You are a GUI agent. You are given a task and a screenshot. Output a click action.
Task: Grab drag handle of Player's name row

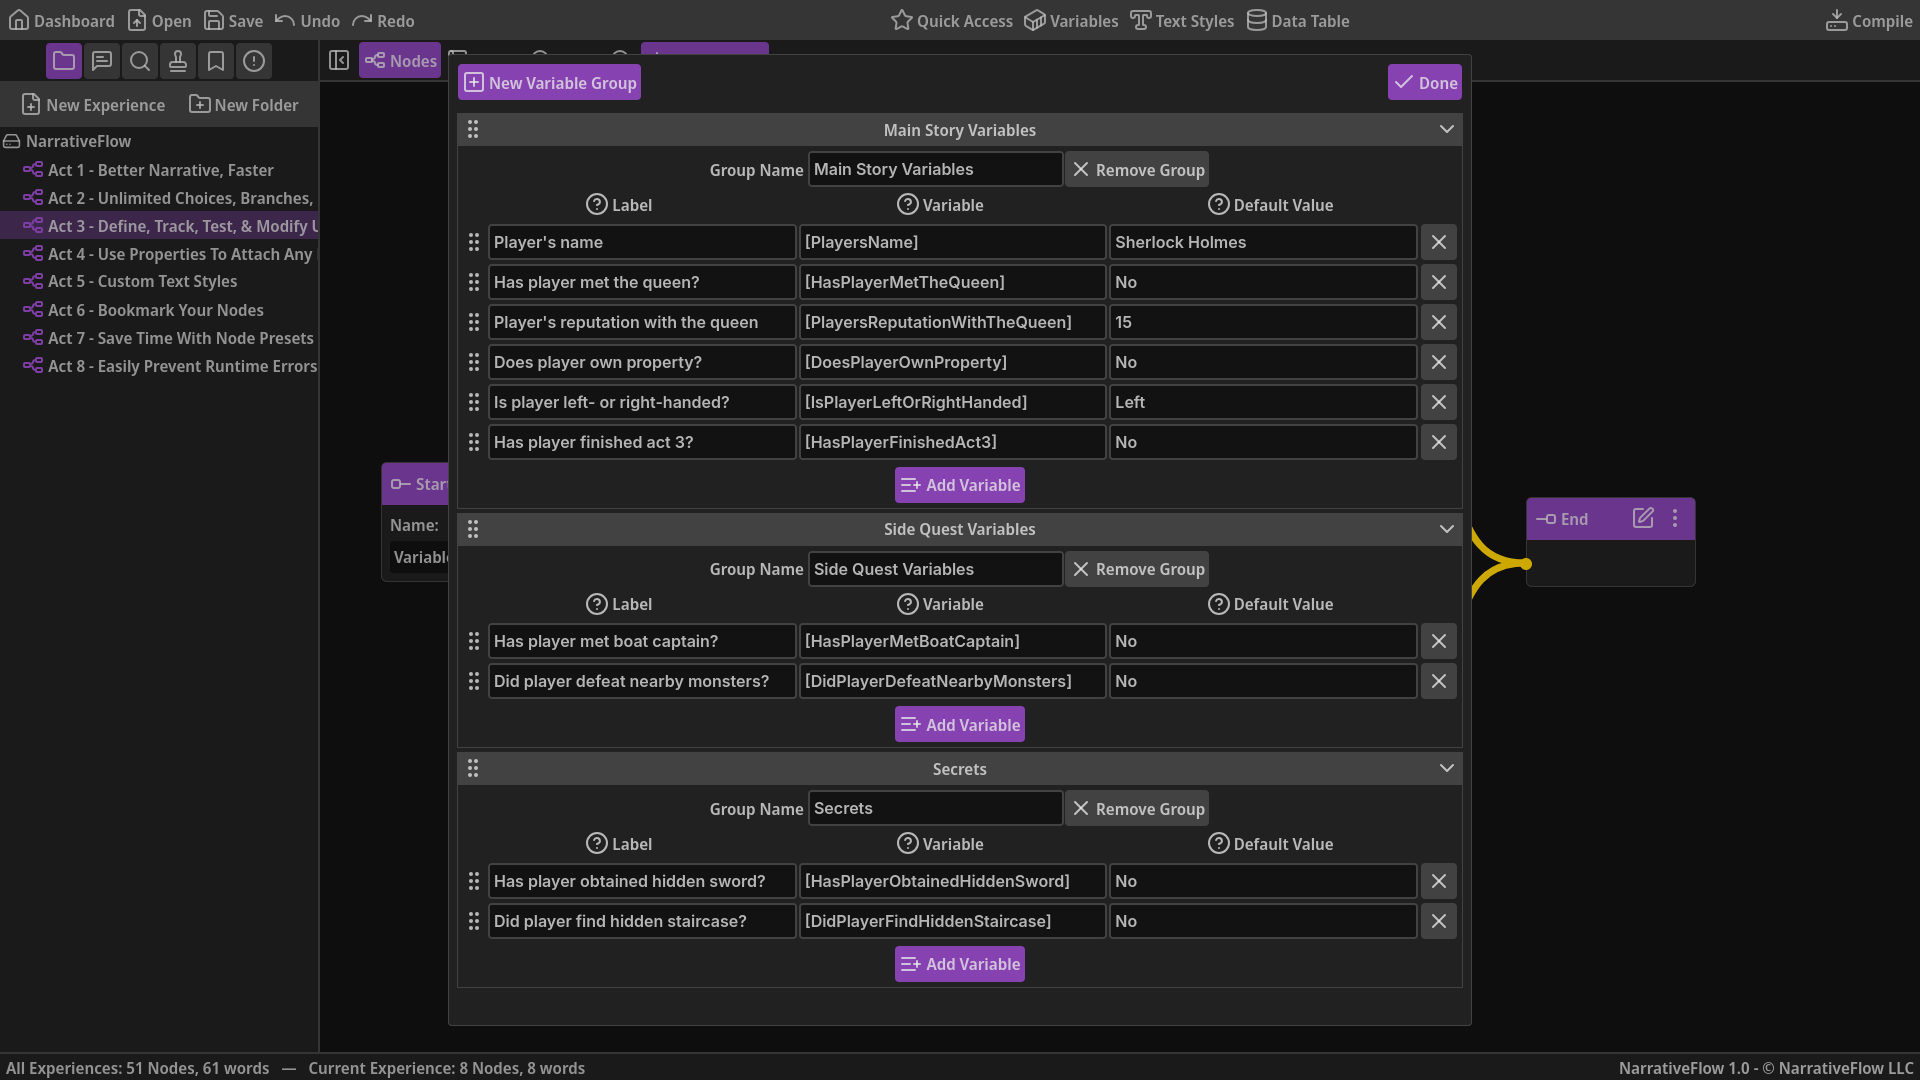pyautogui.click(x=474, y=242)
